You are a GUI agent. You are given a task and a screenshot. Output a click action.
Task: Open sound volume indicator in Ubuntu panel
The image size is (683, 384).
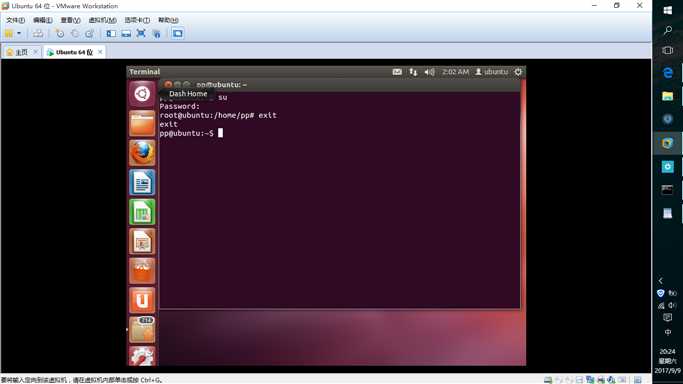tap(429, 72)
